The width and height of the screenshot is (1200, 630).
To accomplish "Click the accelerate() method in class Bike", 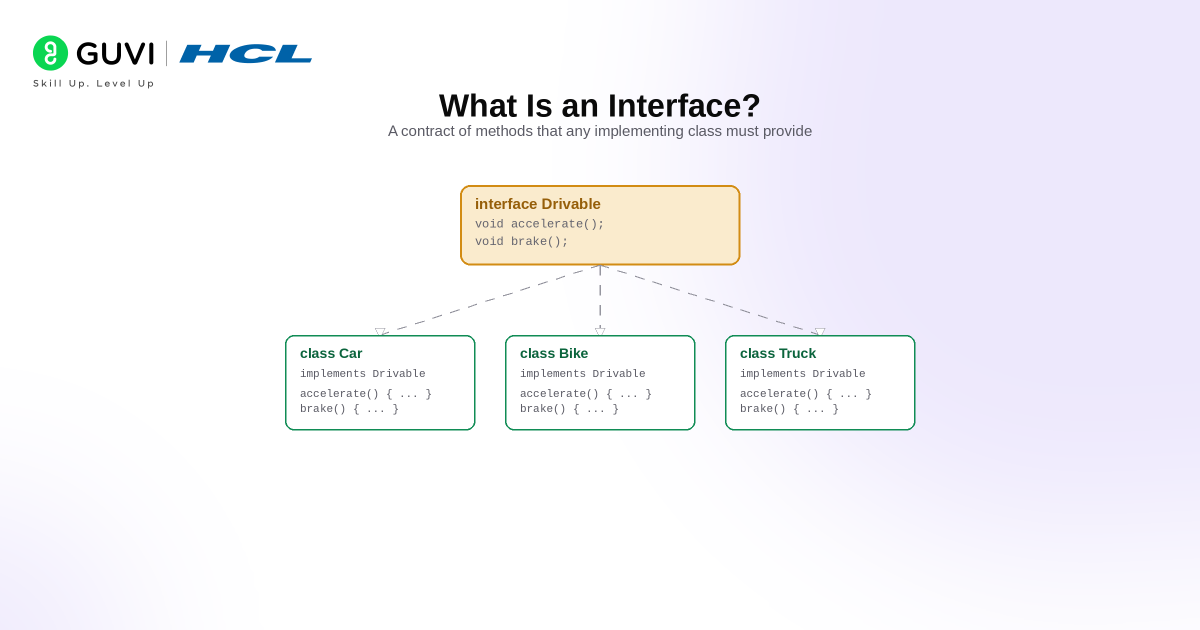I will [586, 394].
